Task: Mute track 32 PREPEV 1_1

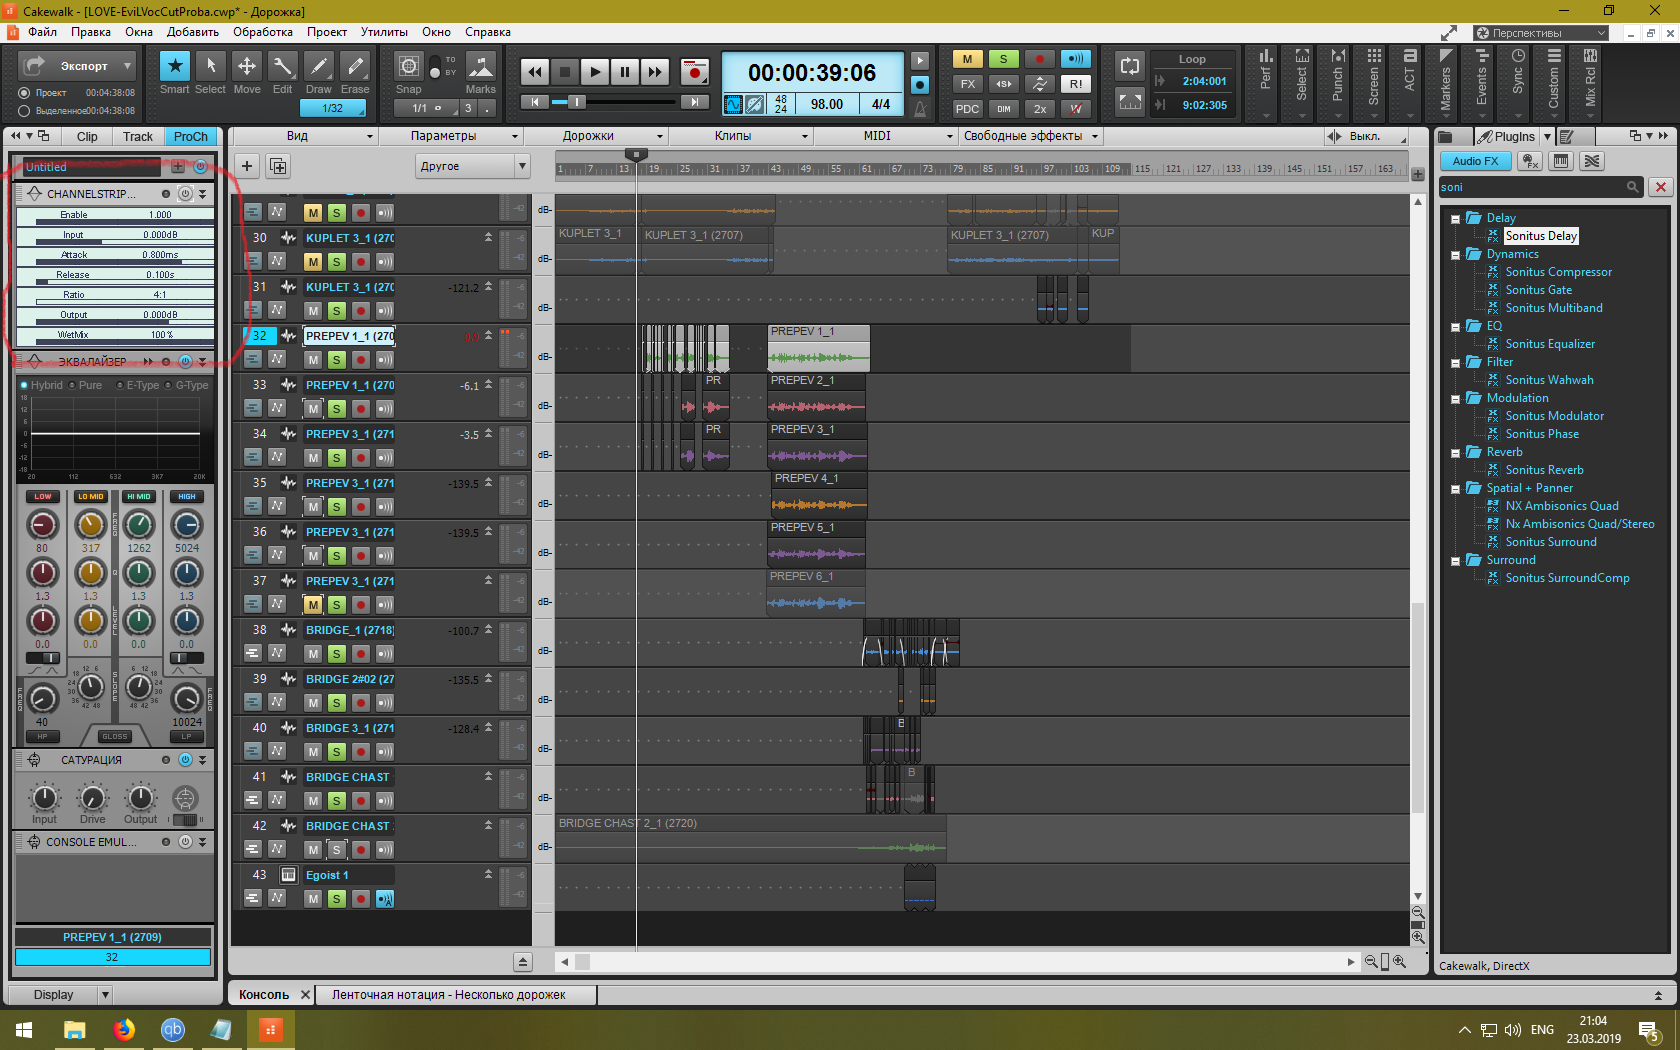Action: pyautogui.click(x=313, y=360)
